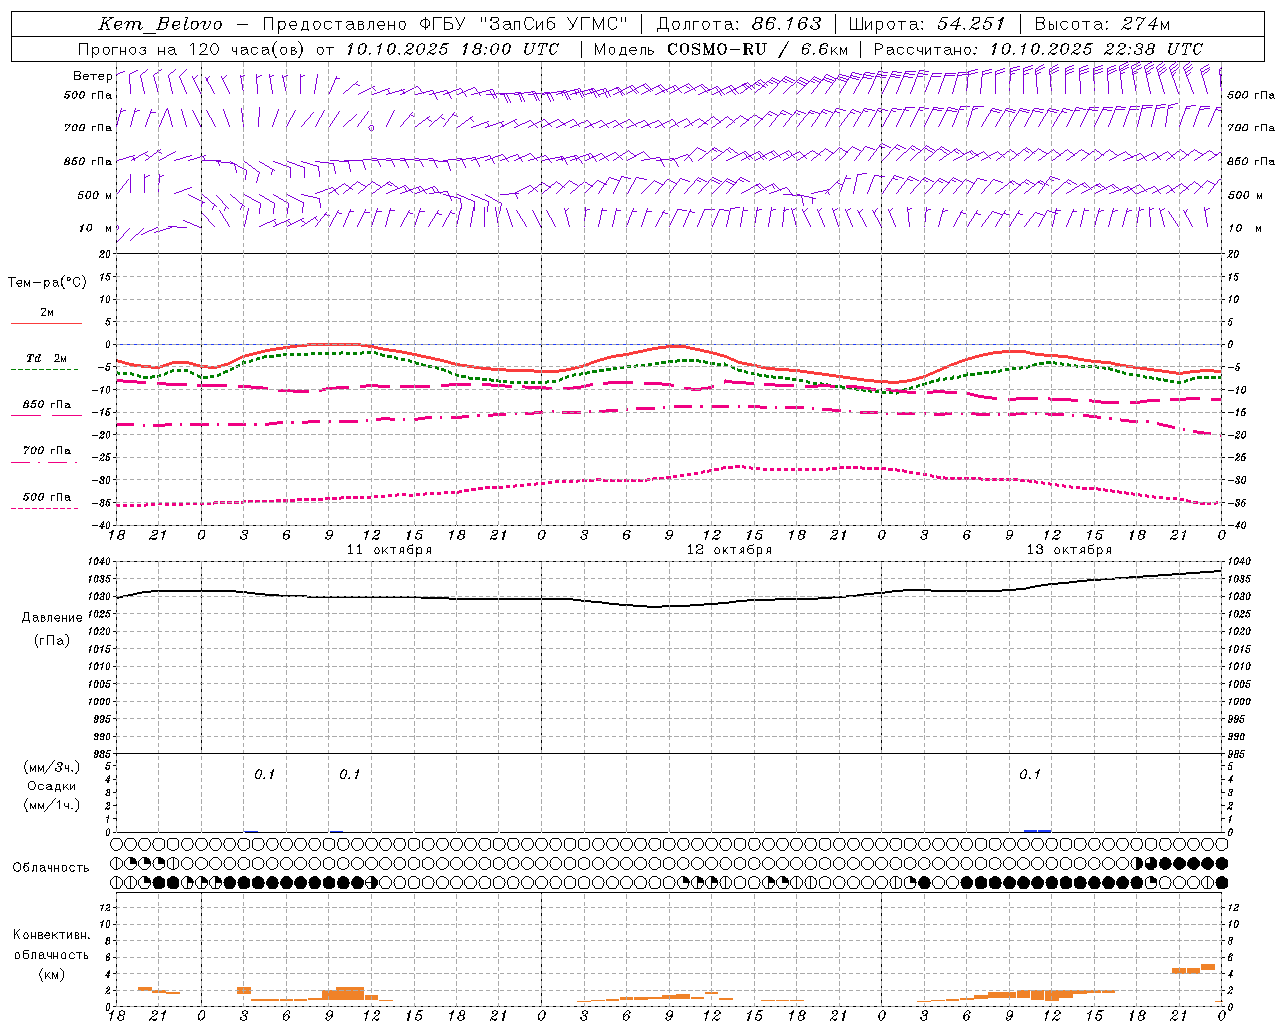1280x1024 pixels.
Task: Click the forecast start time 10.10.2025 18:00 UTC
Action: (451, 49)
